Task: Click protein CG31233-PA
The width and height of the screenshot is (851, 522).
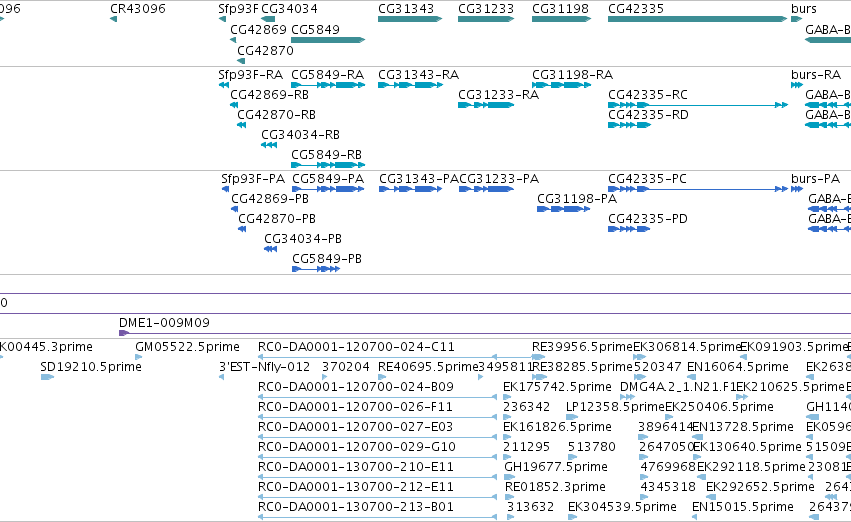Action: click(x=486, y=189)
